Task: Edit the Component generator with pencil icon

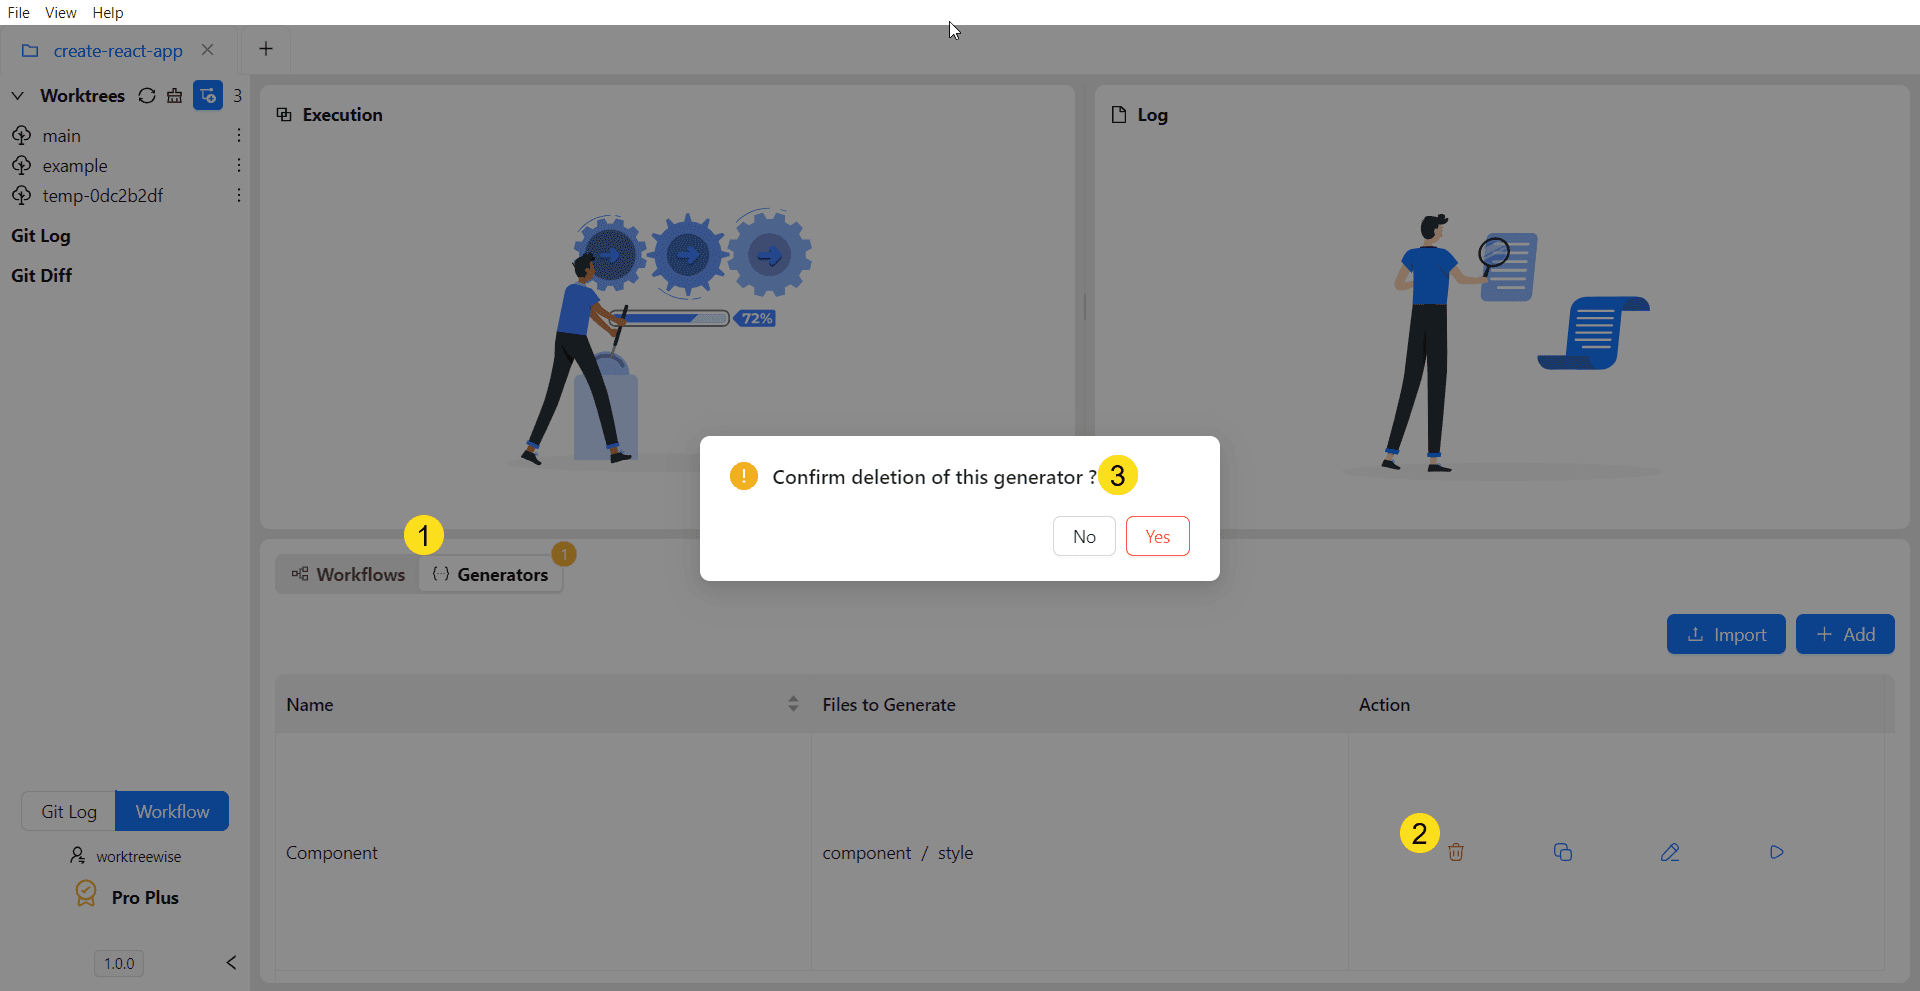Action: 1670,853
